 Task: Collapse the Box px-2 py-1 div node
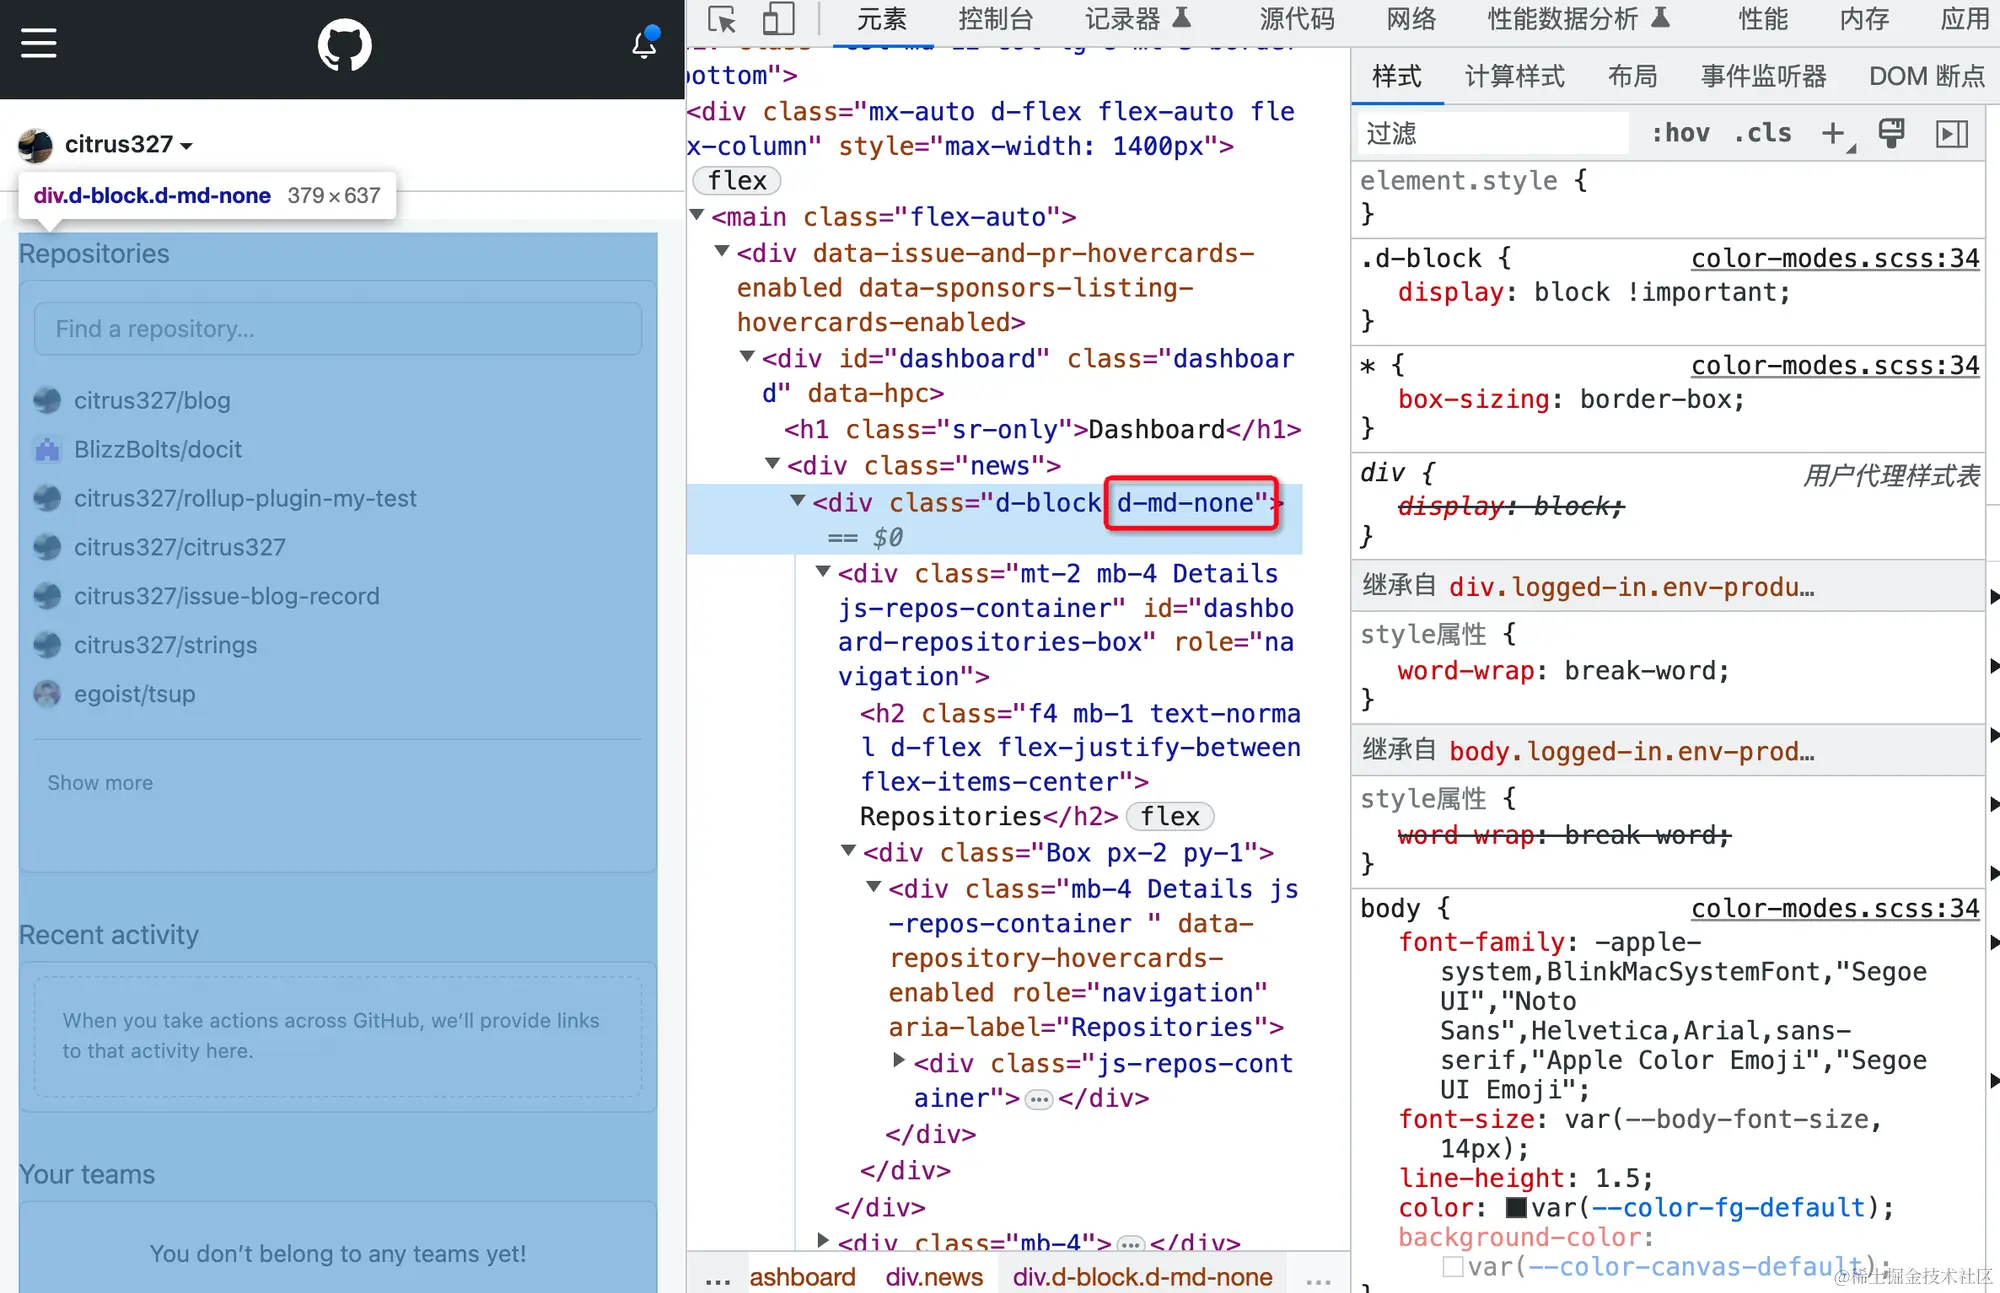[848, 850]
